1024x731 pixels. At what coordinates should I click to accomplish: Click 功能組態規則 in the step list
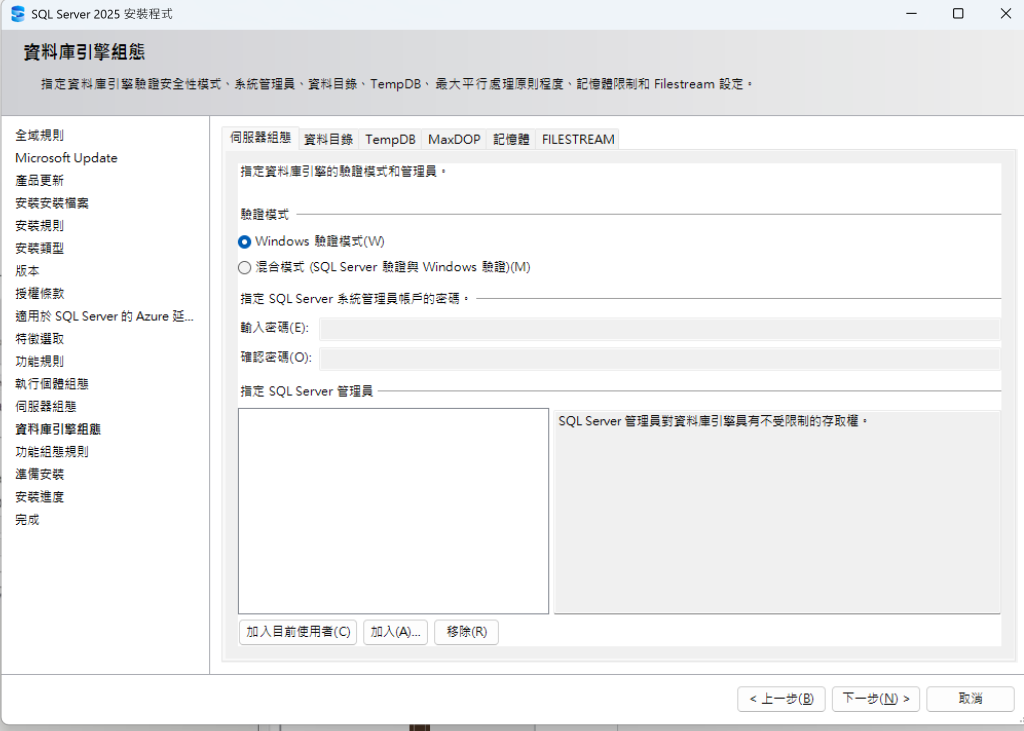(x=52, y=451)
